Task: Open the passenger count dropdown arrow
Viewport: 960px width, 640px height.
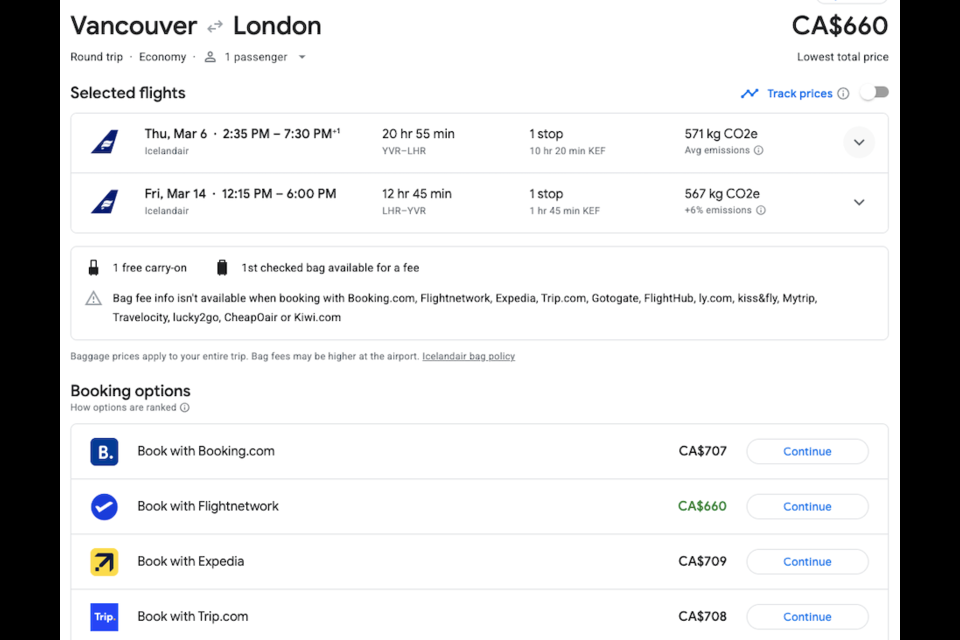Action: [302, 57]
